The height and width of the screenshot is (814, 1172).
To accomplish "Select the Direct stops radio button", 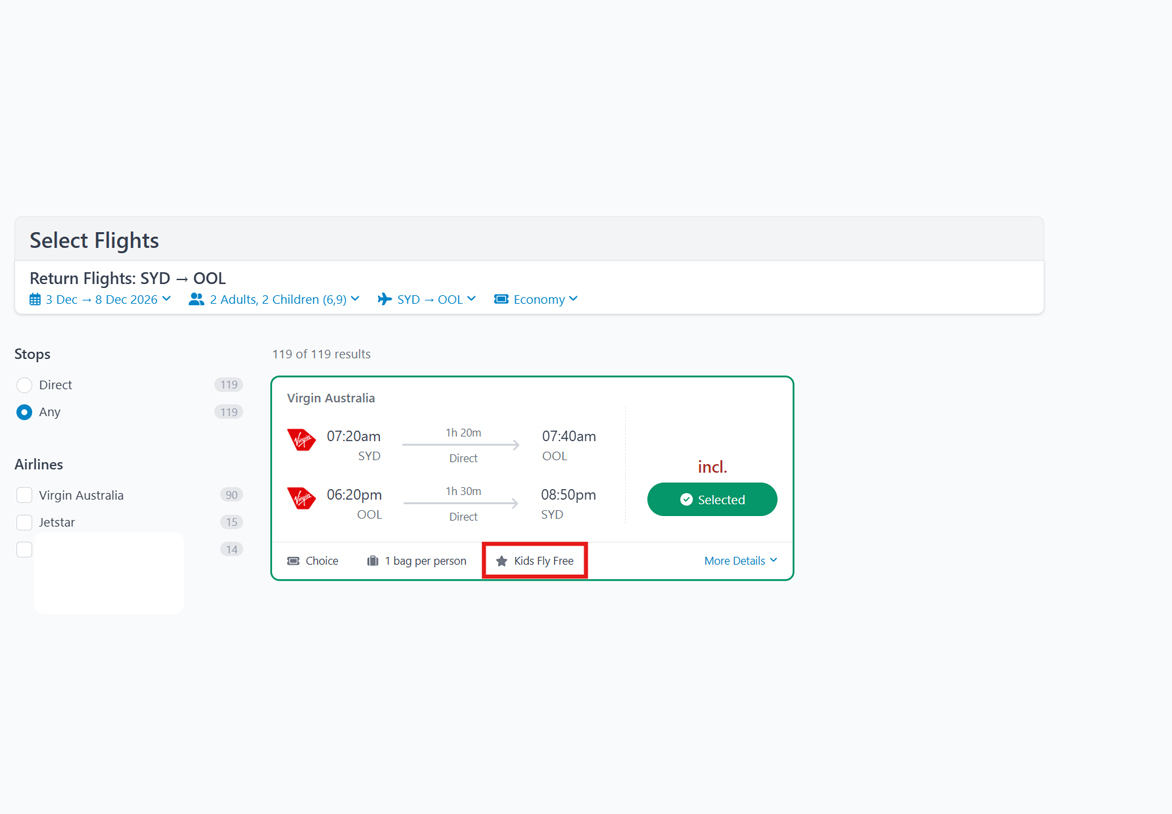I will 25,385.
